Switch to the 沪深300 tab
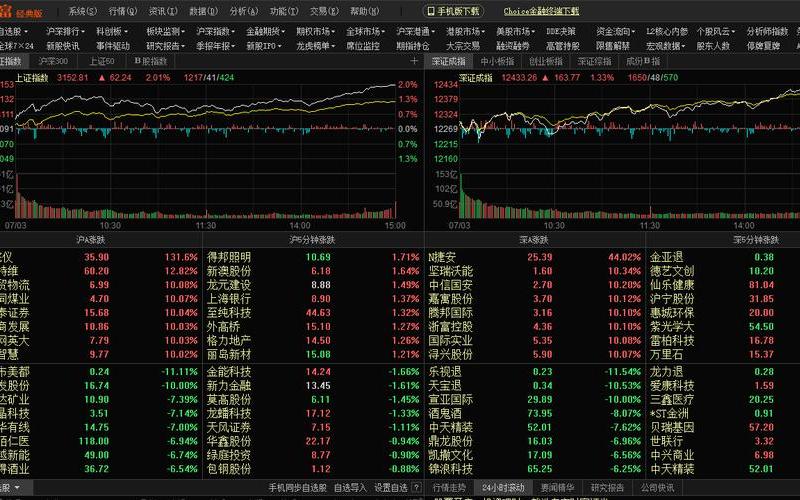The image size is (800, 500). [53, 62]
